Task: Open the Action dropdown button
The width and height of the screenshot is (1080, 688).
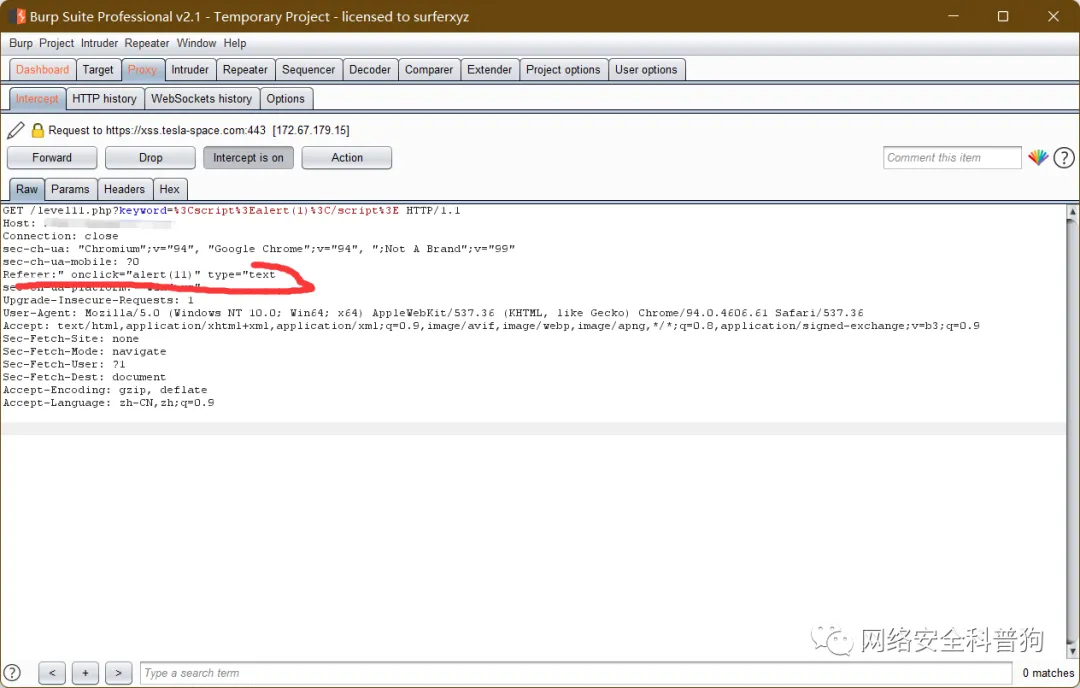Action: pos(346,158)
